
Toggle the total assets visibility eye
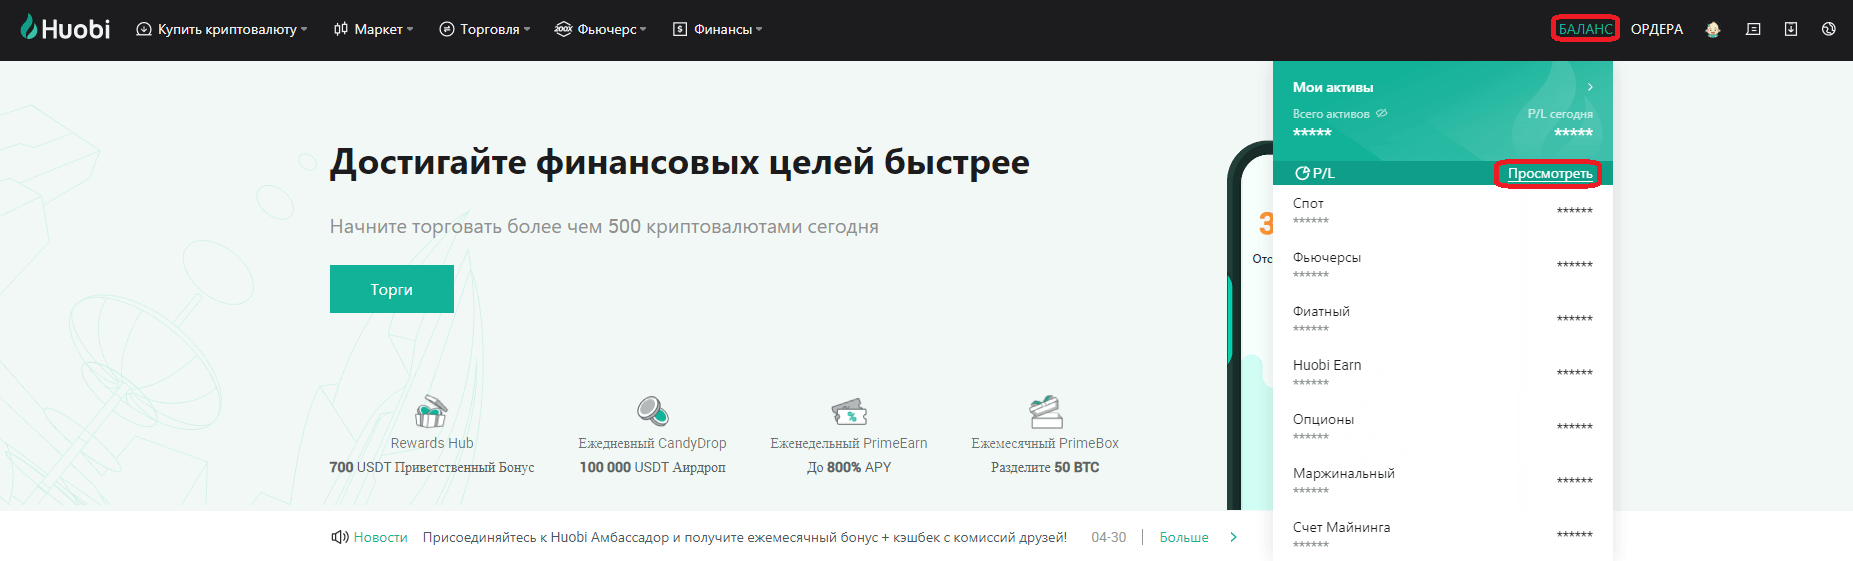click(x=1382, y=114)
